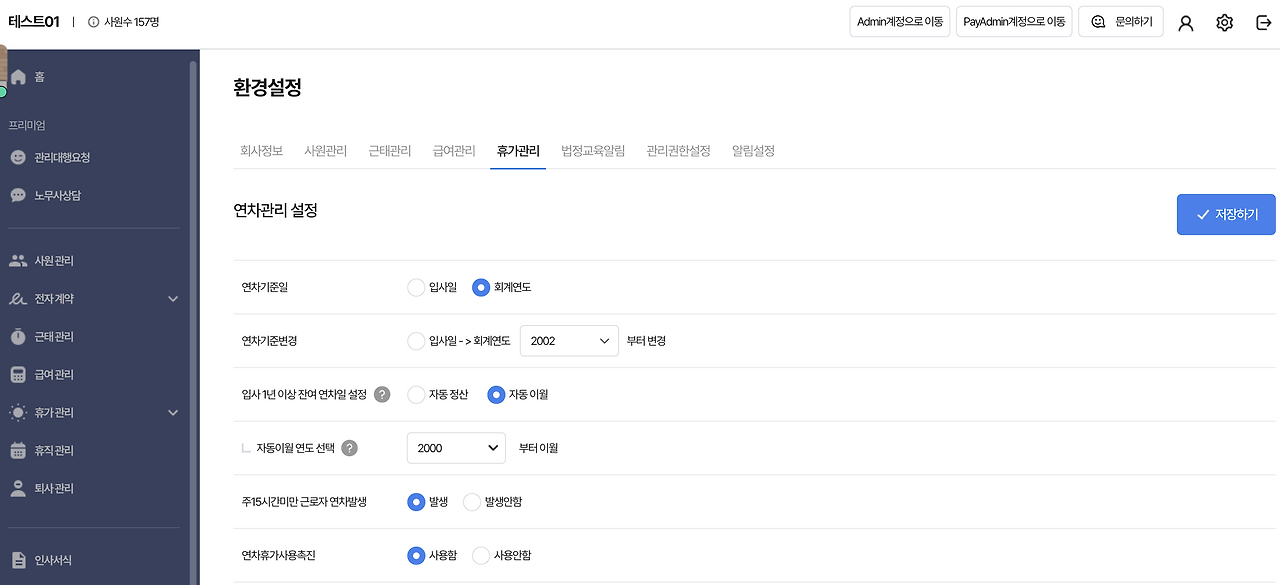Image resolution: width=1280 pixels, height=585 pixels.
Task: Click the 퇴사 관리 person icon
Action: coord(18,489)
